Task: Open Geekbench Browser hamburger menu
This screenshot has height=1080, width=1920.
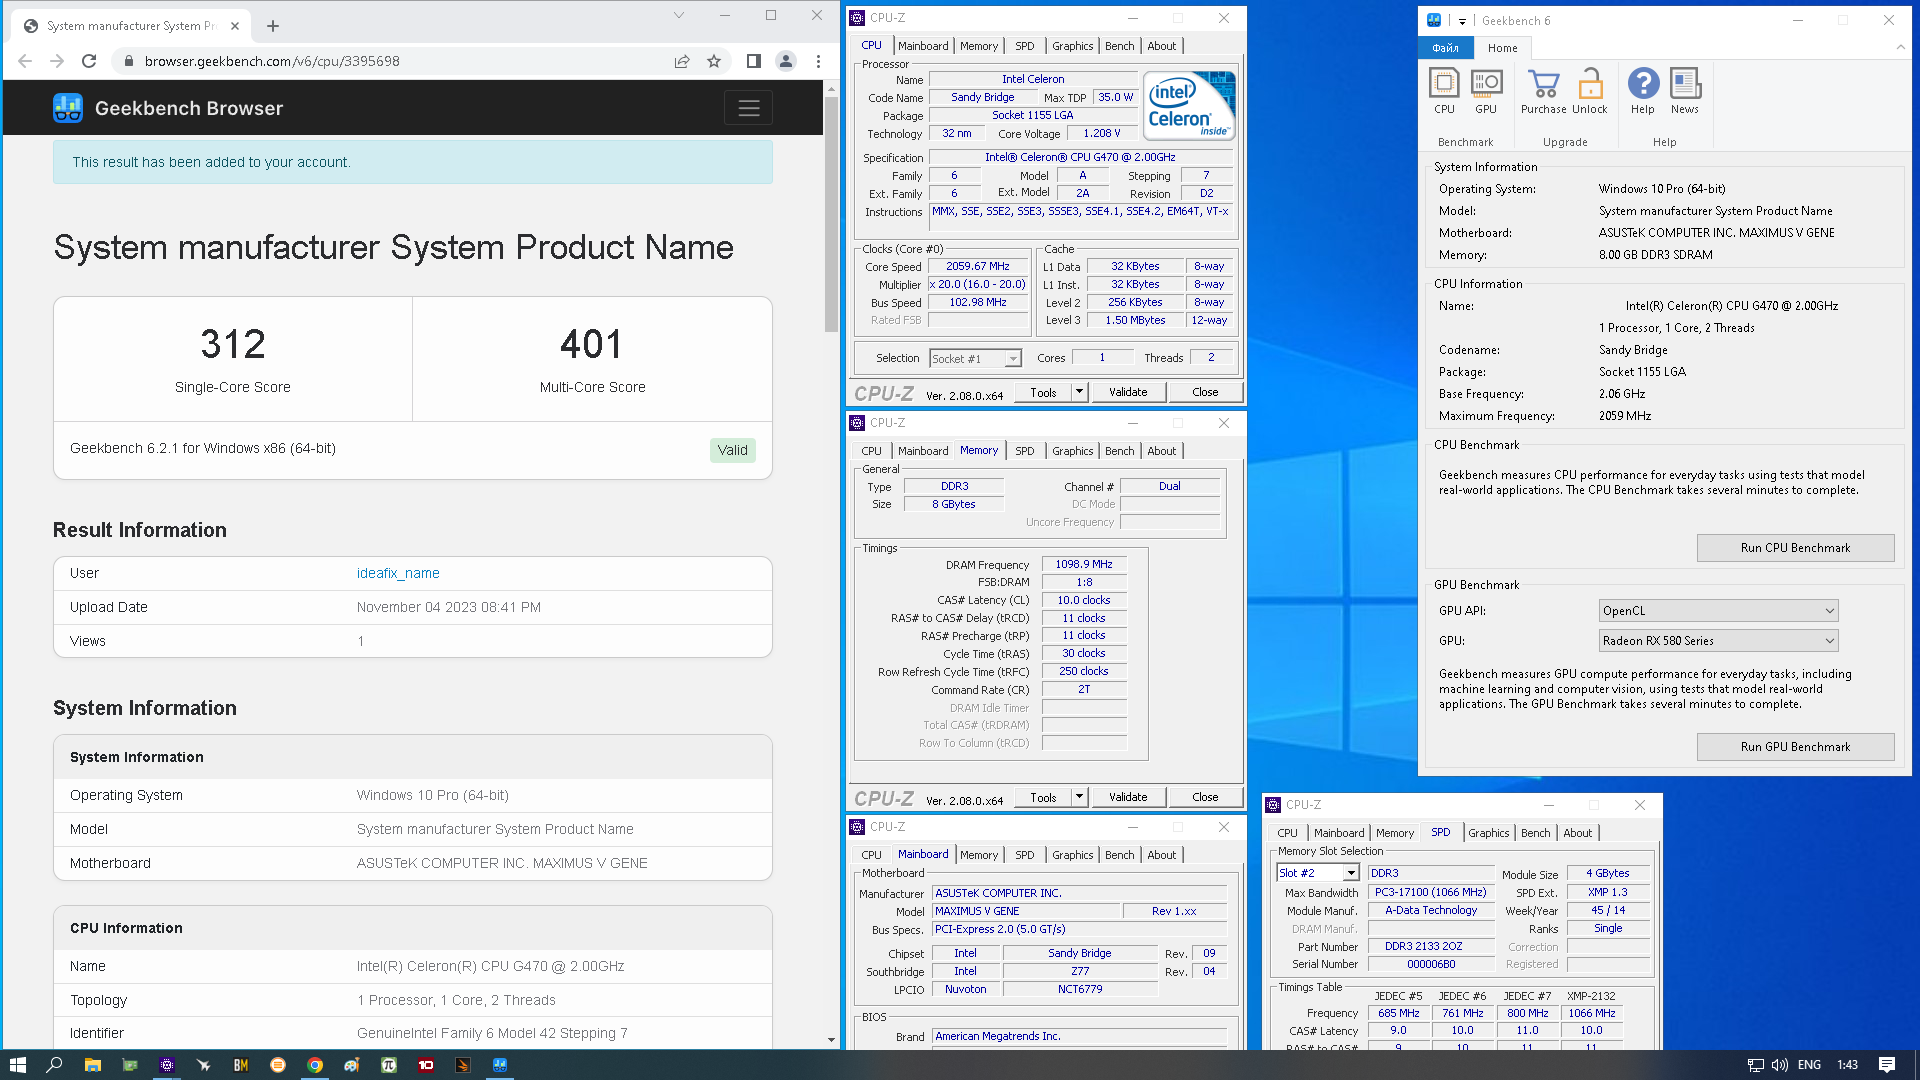Action: (748, 108)
